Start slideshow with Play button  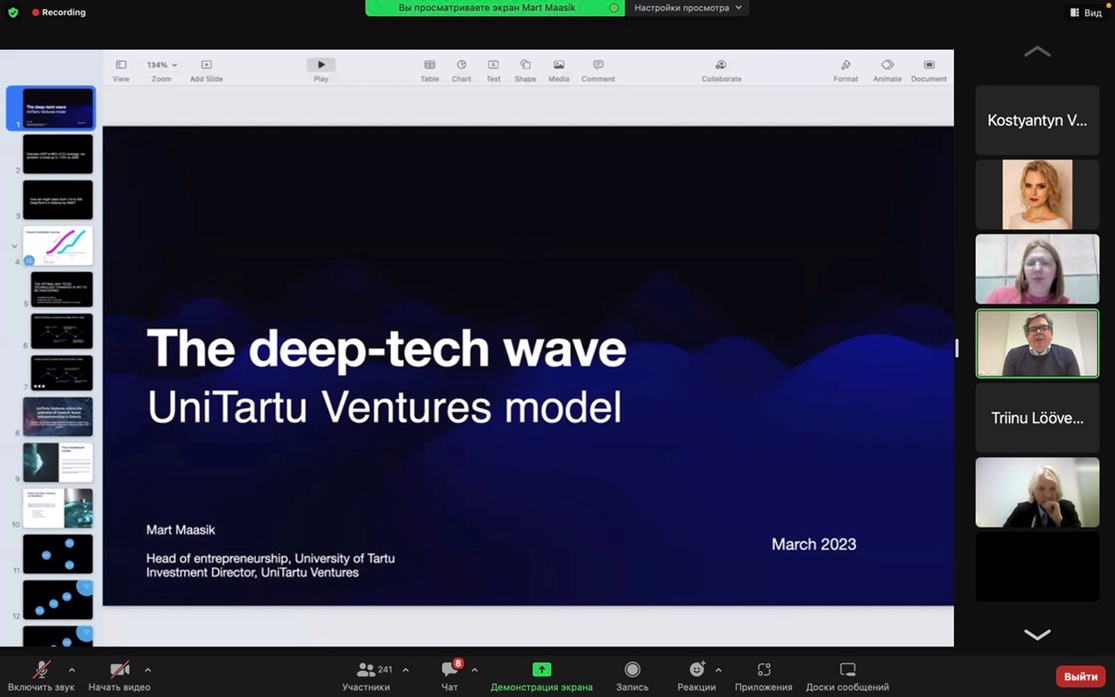click(x=321, y=65)
